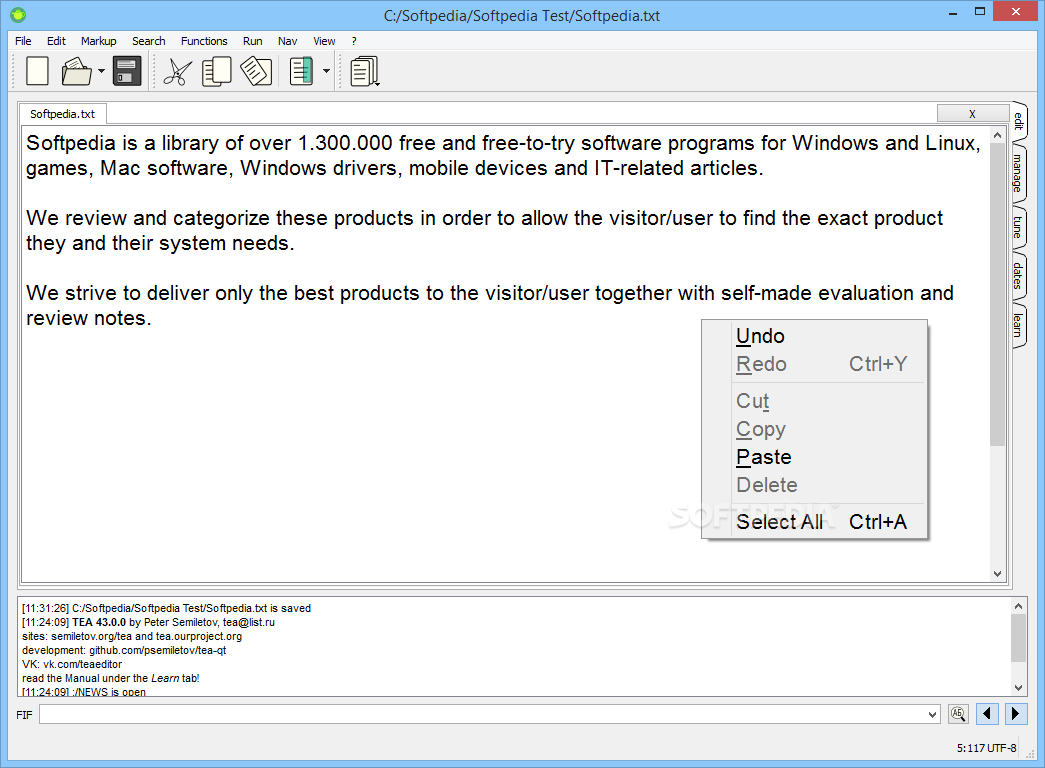
Task: Click the editor vertical scrollbar thumb
Action: 997,294
